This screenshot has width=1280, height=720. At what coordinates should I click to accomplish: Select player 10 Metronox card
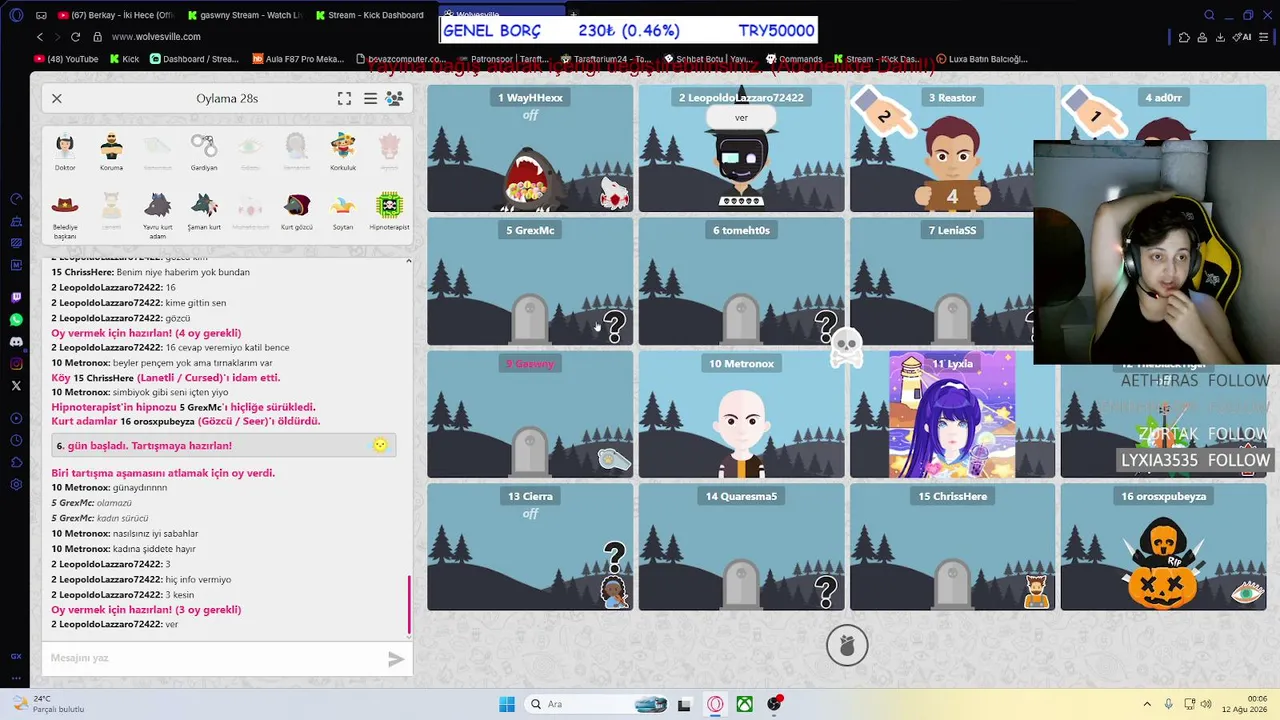coord(741,414)
